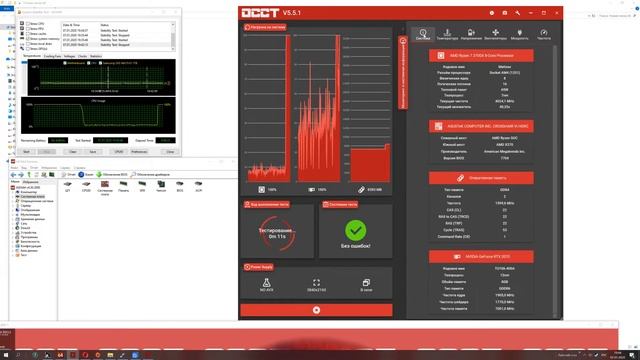The height and width of the screenshot is (360, 640).
Task: Open the ЦП icon in AIDA64 content pane
Action: point(67,186)
